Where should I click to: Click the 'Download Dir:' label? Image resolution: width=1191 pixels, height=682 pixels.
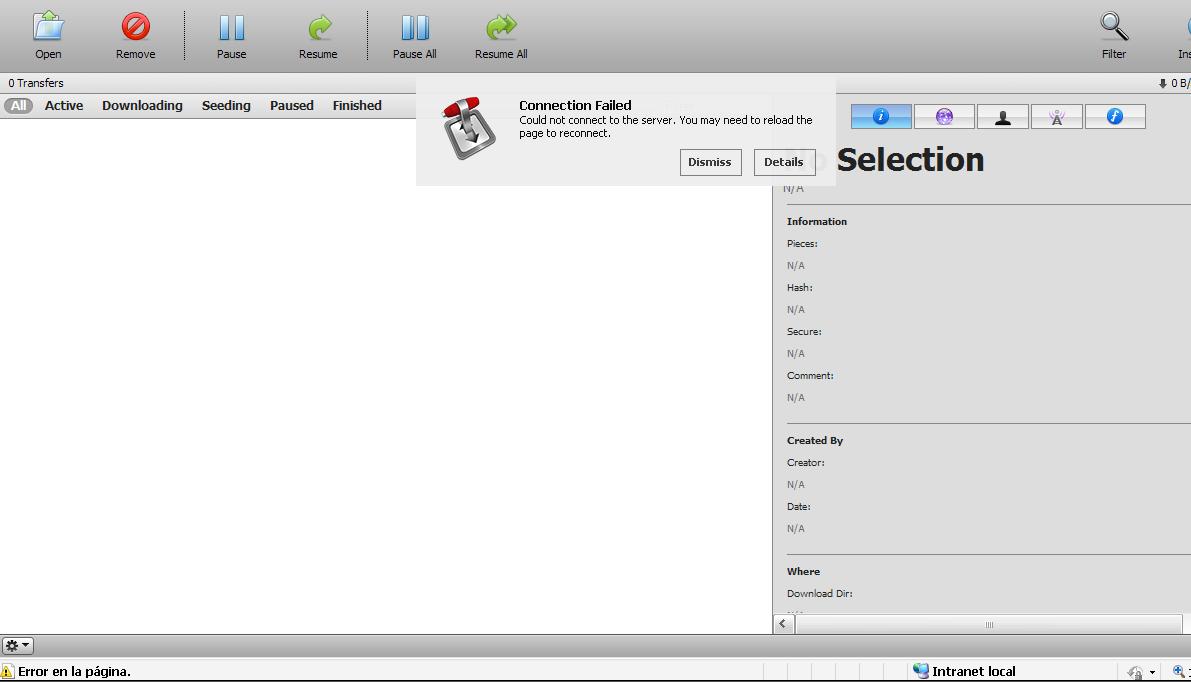click(x=820, y=594)
